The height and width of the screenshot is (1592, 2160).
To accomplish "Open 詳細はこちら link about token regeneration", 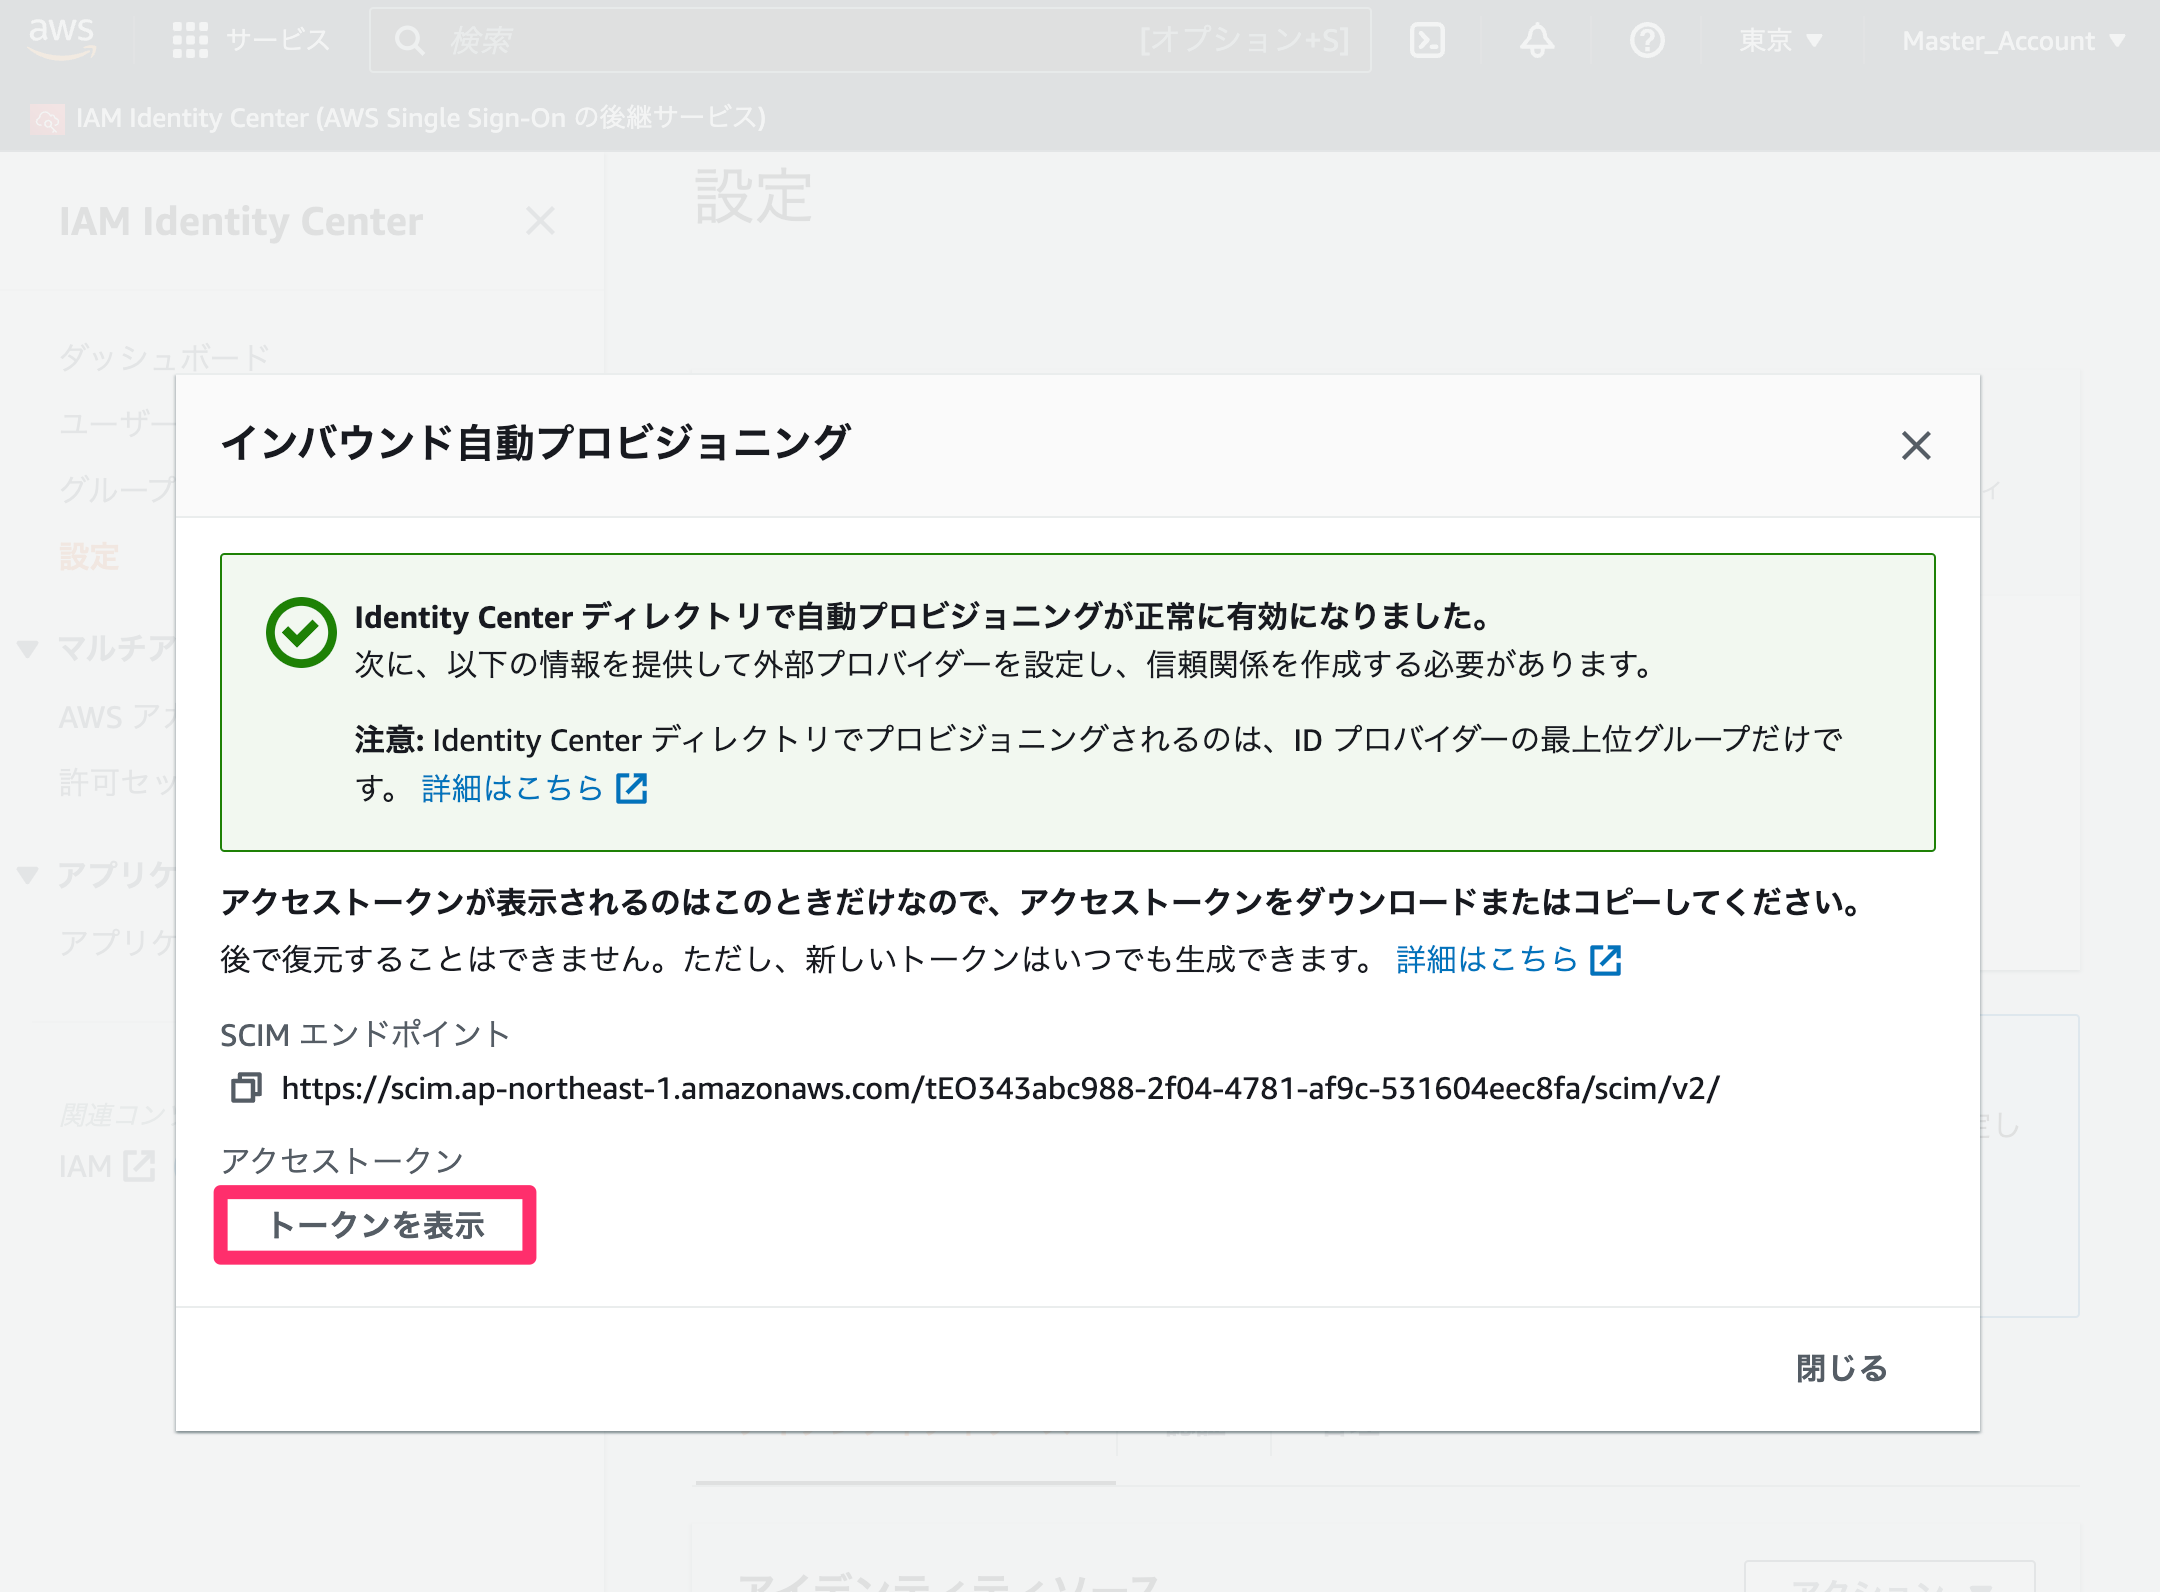I will (1487, 959).
